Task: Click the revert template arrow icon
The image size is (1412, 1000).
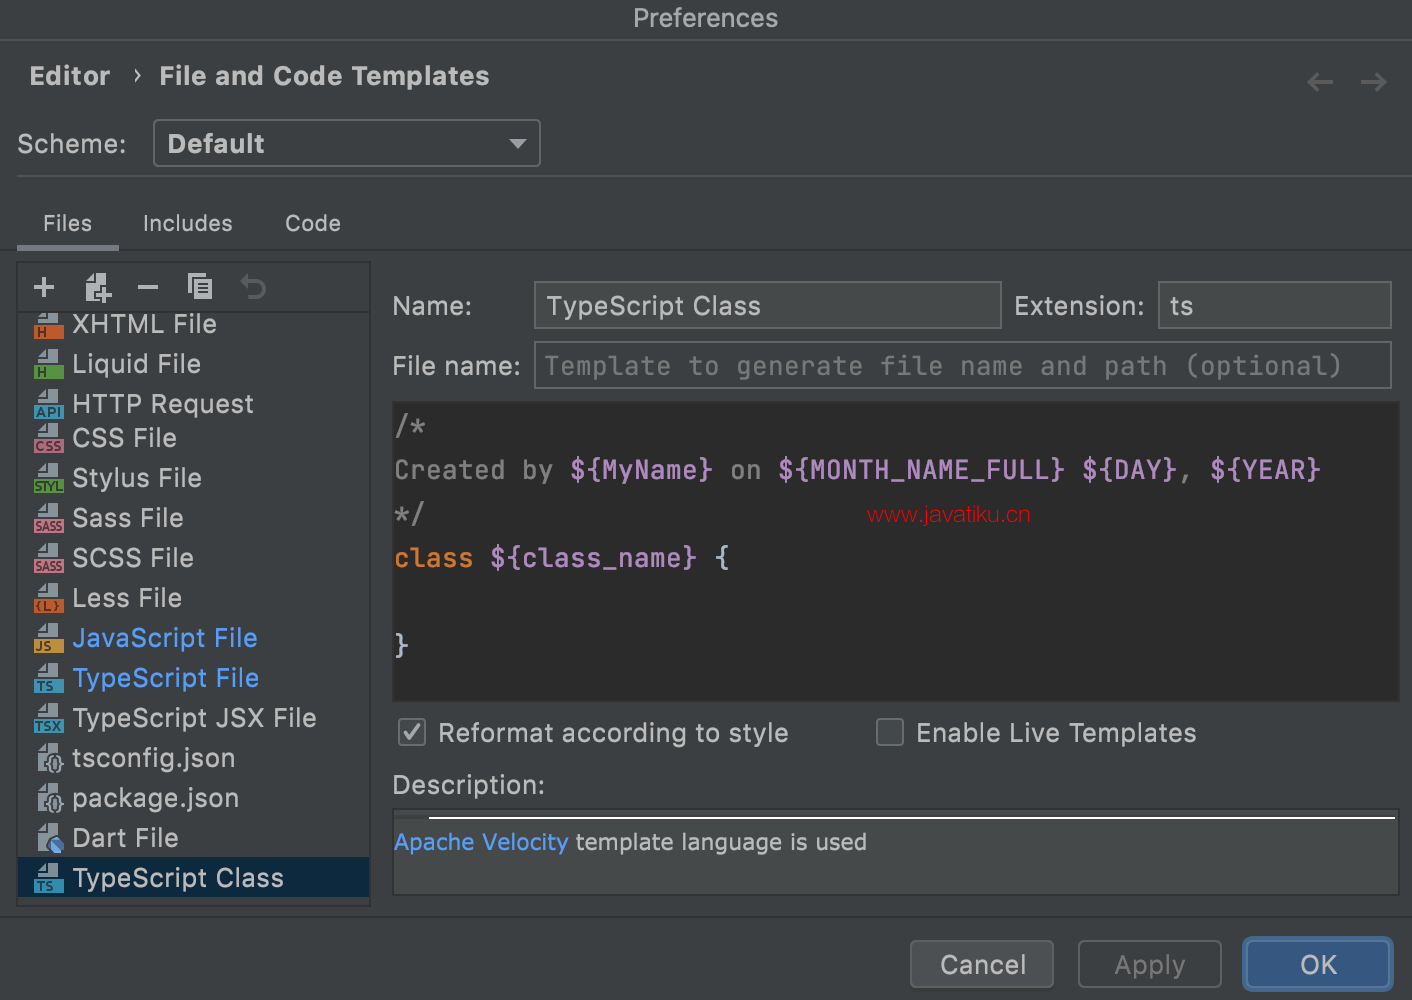Action: pyautogui.click(x=253, y=287)
